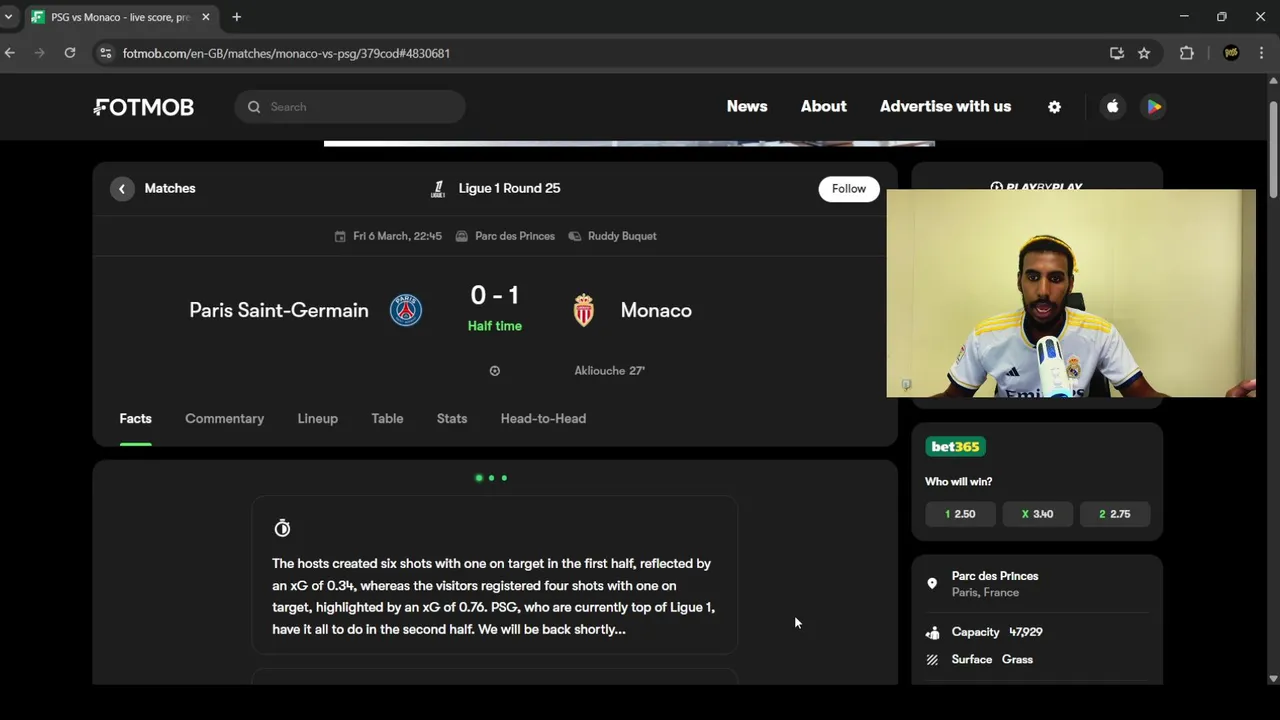
Task: Go back with the browser back arrow
Action: pyautogui.click(x=10, y=53)
